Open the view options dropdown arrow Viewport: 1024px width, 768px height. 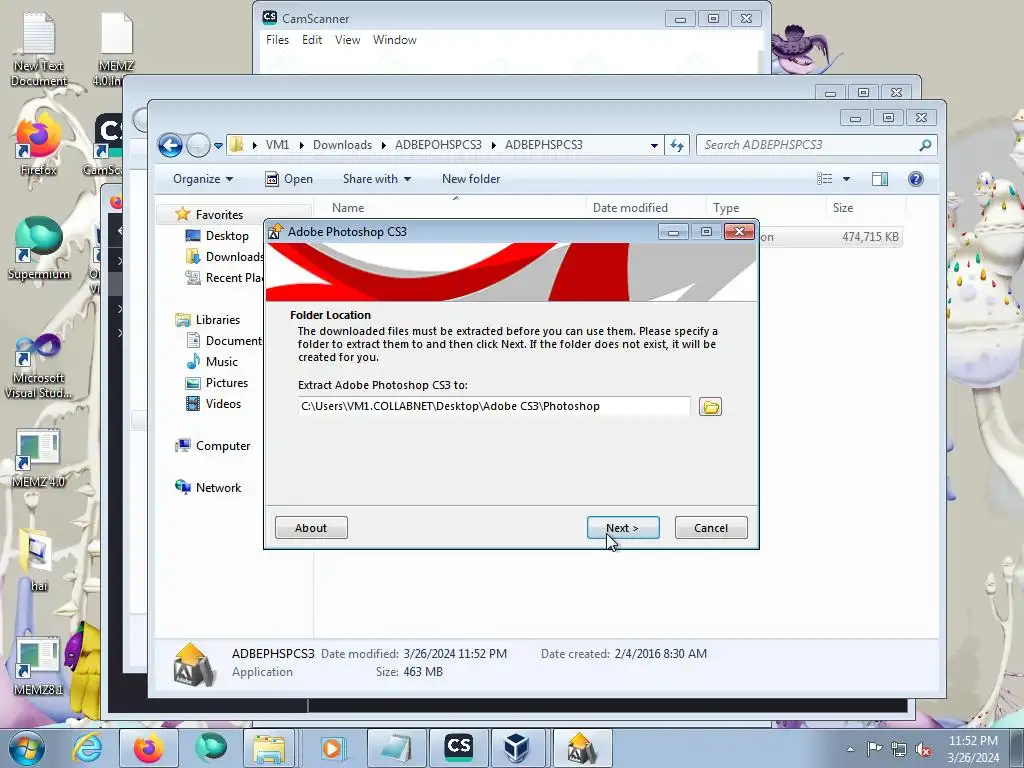click(846, 179)
